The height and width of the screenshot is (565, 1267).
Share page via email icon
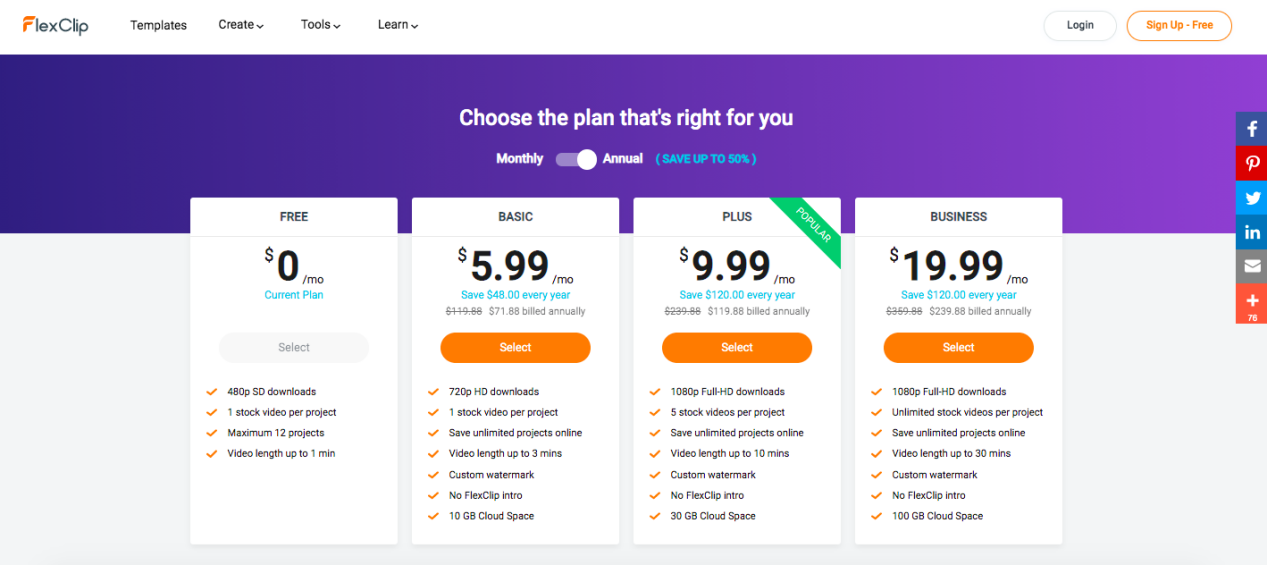pyautogui.click(x=1251, y=266)
